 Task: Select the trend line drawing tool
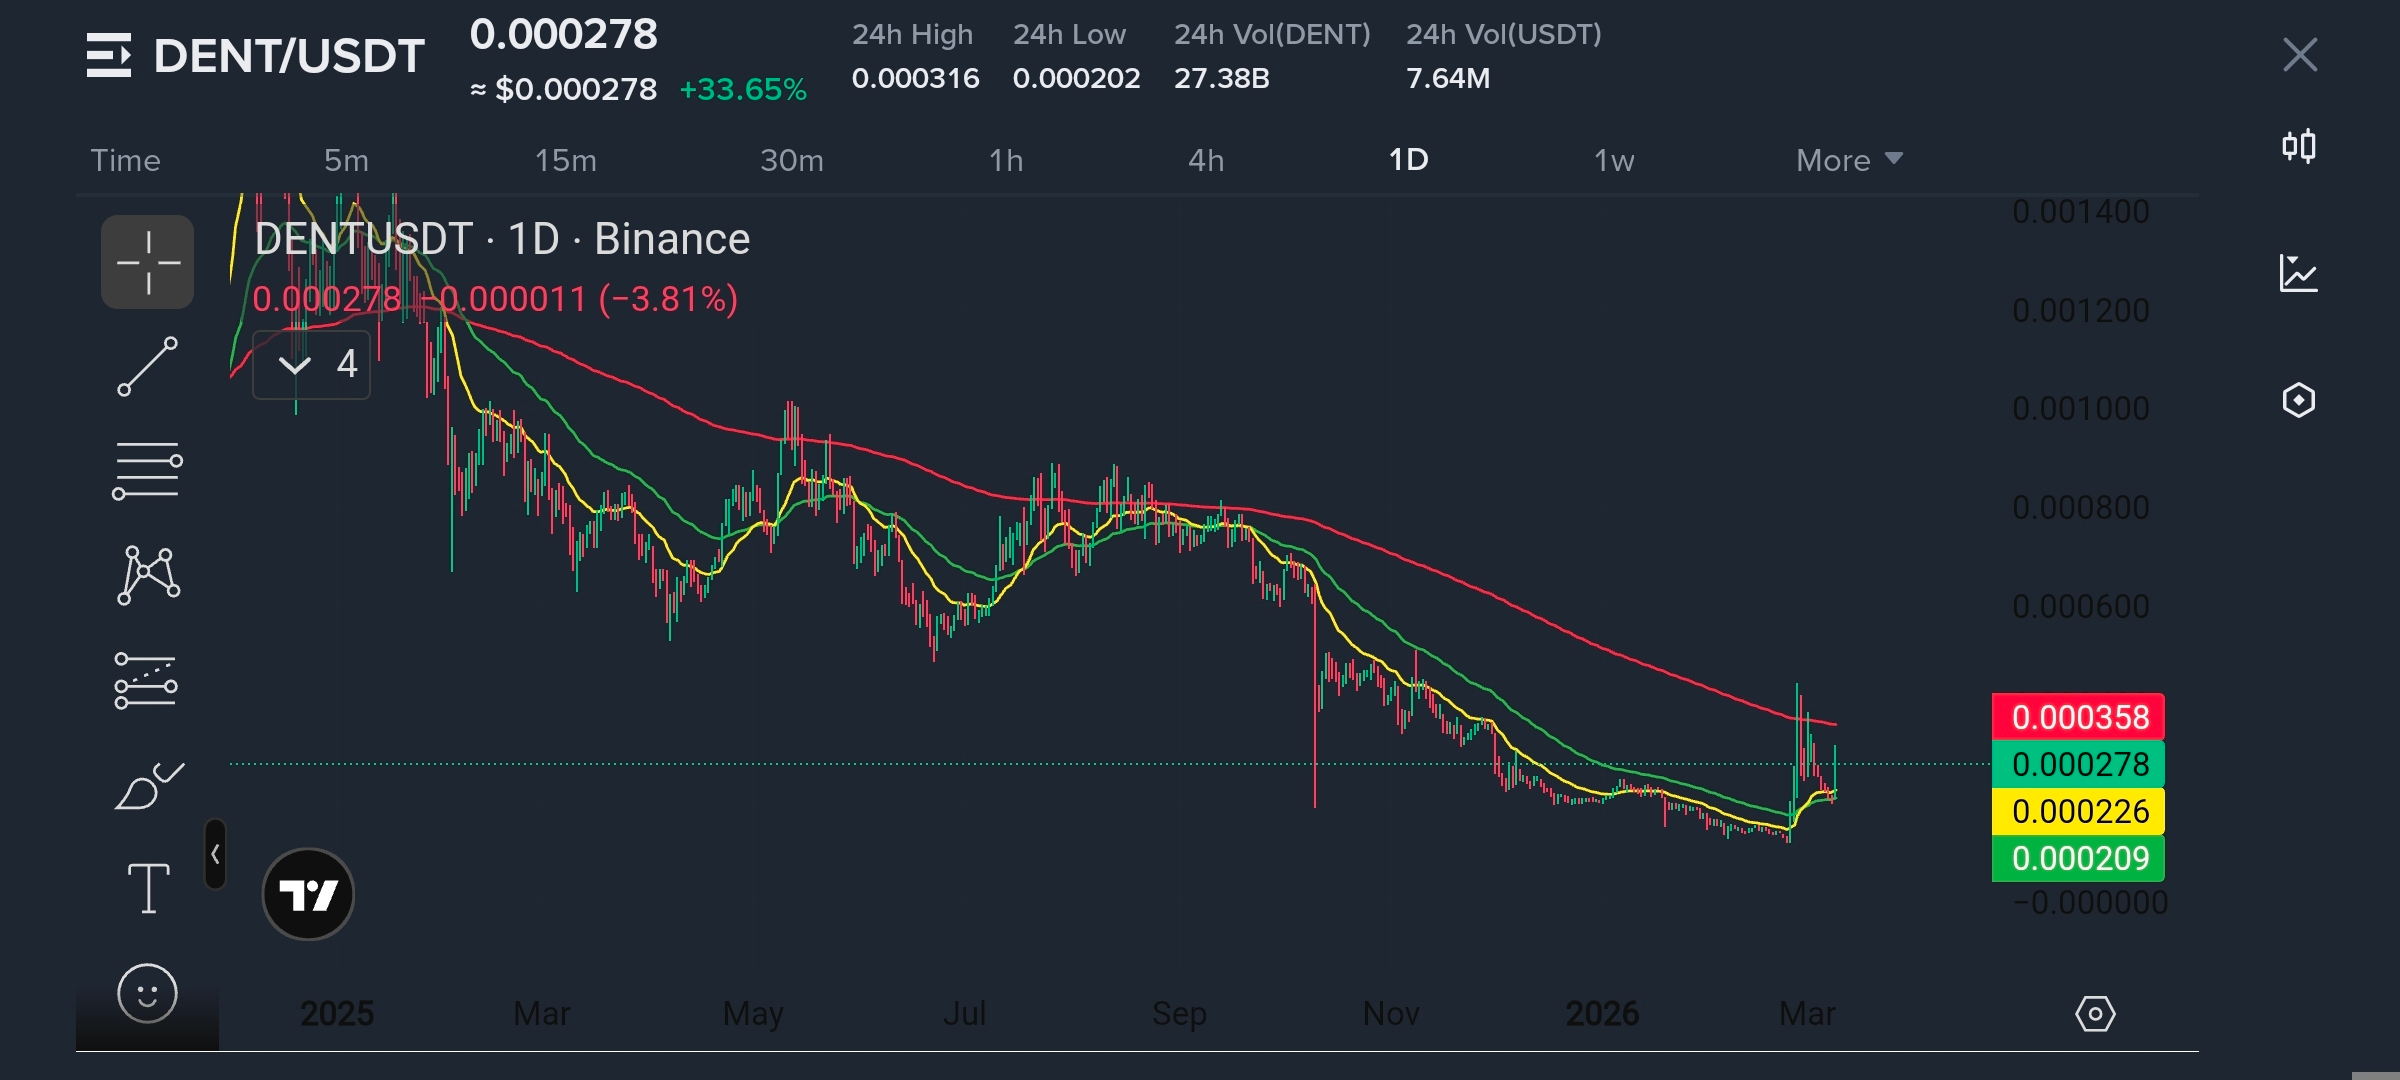147,366
